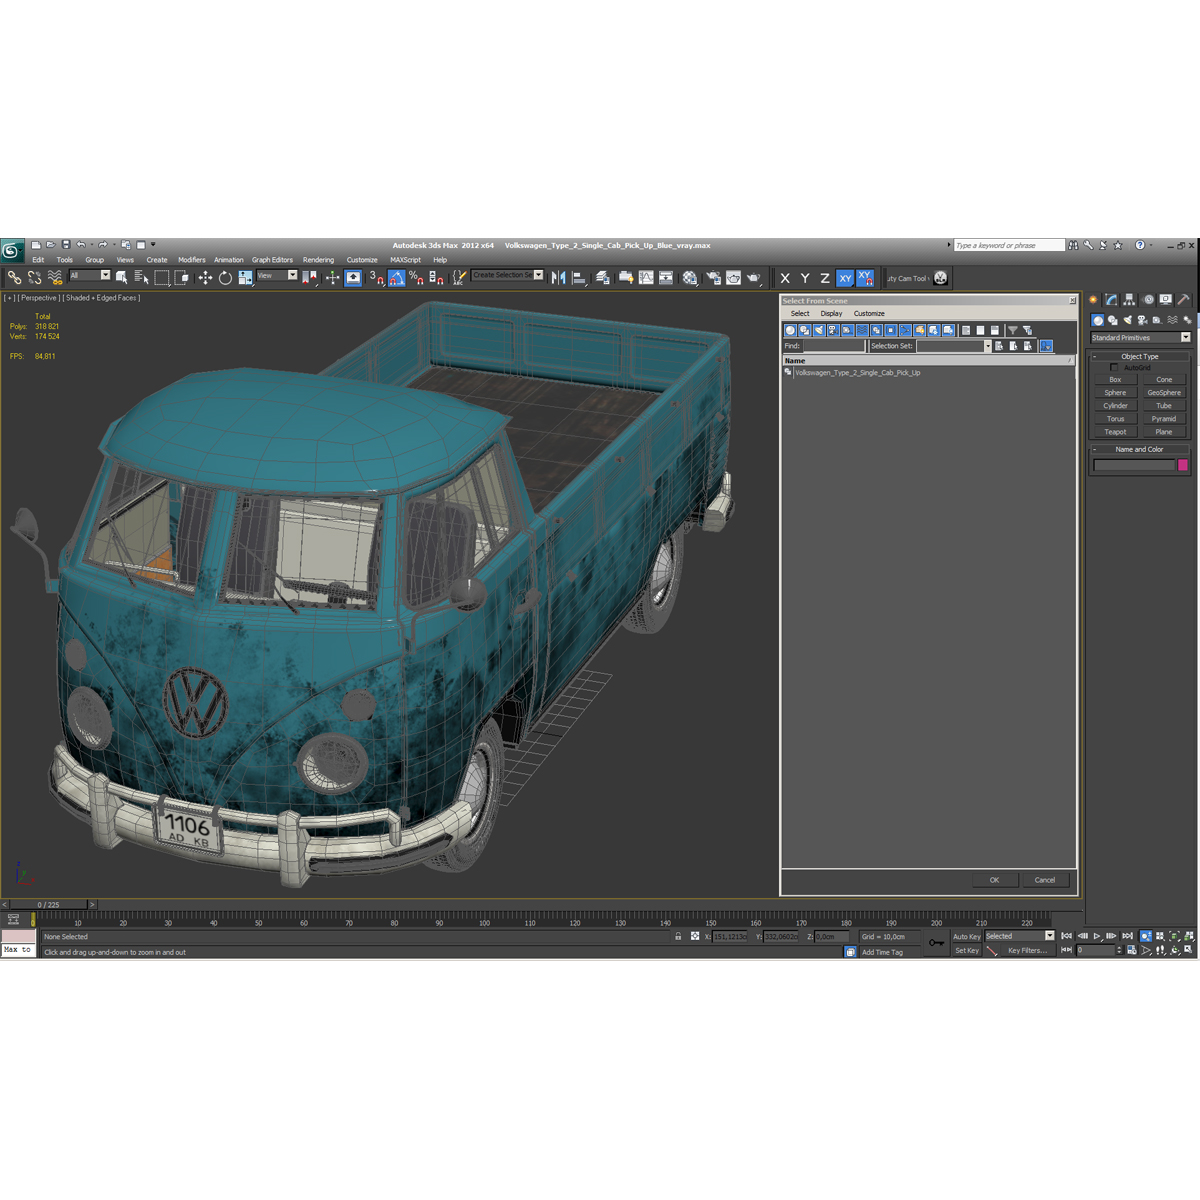The width and height of the screenshot is (1200, 1200).
Task: Click the pink object color swatch
Action: [1183, 465]
